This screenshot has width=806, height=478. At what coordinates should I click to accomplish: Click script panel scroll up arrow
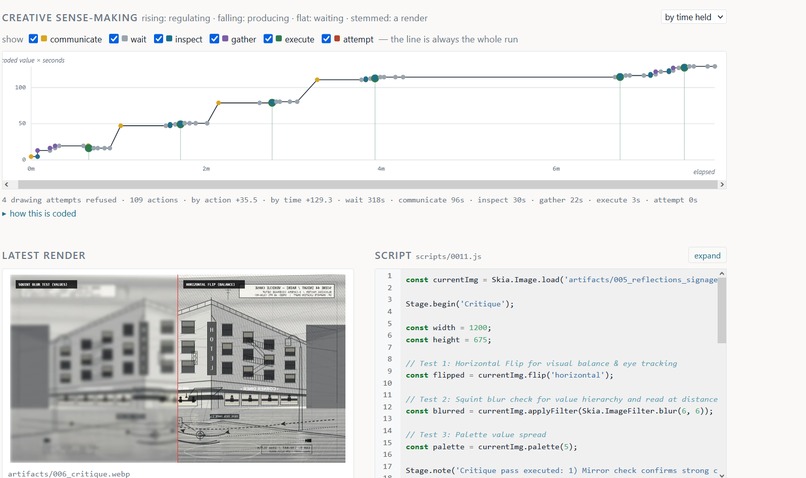tap(722, 274)
